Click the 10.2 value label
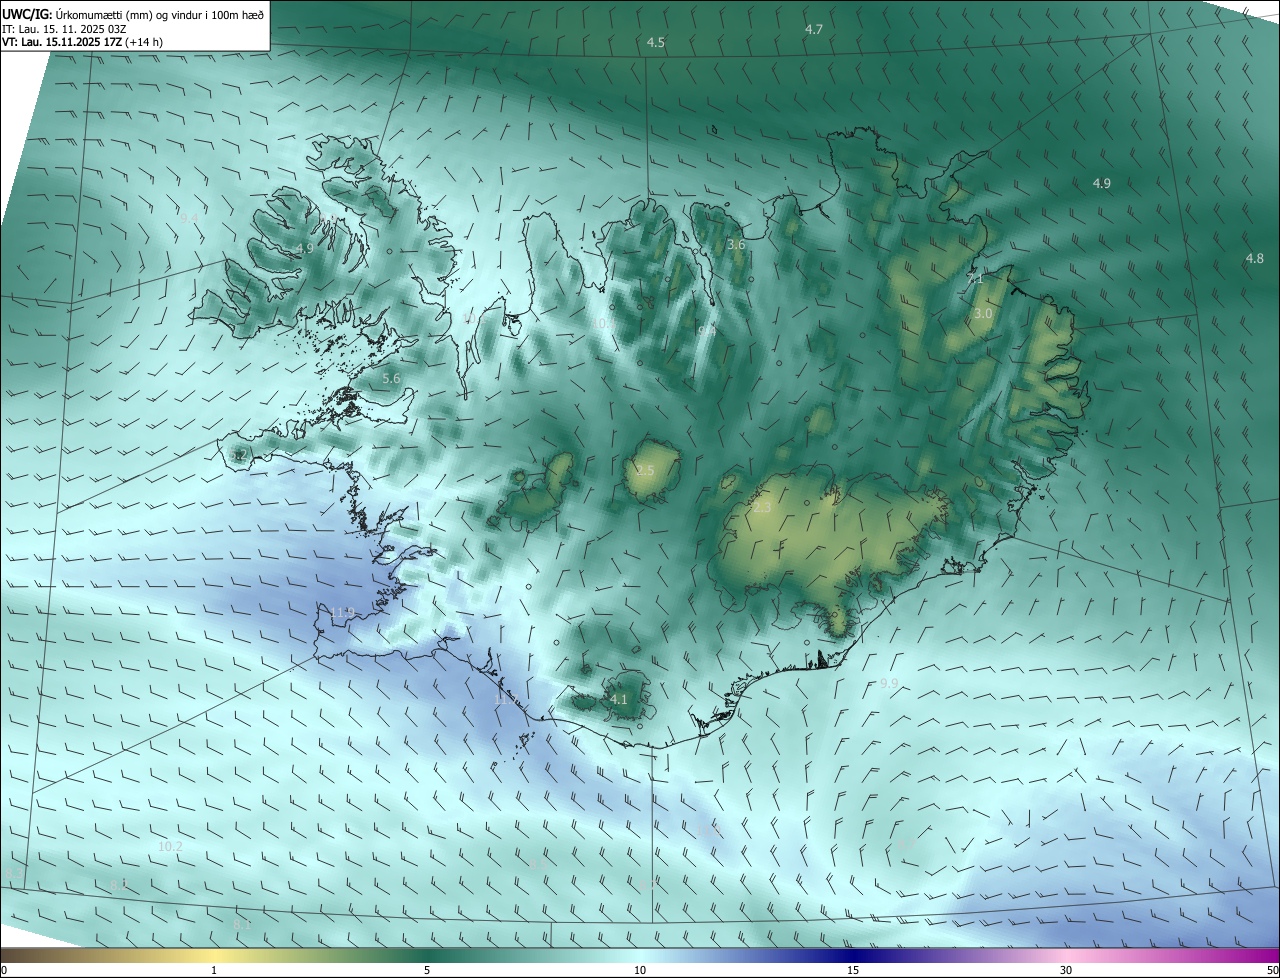 coord(171,847)
